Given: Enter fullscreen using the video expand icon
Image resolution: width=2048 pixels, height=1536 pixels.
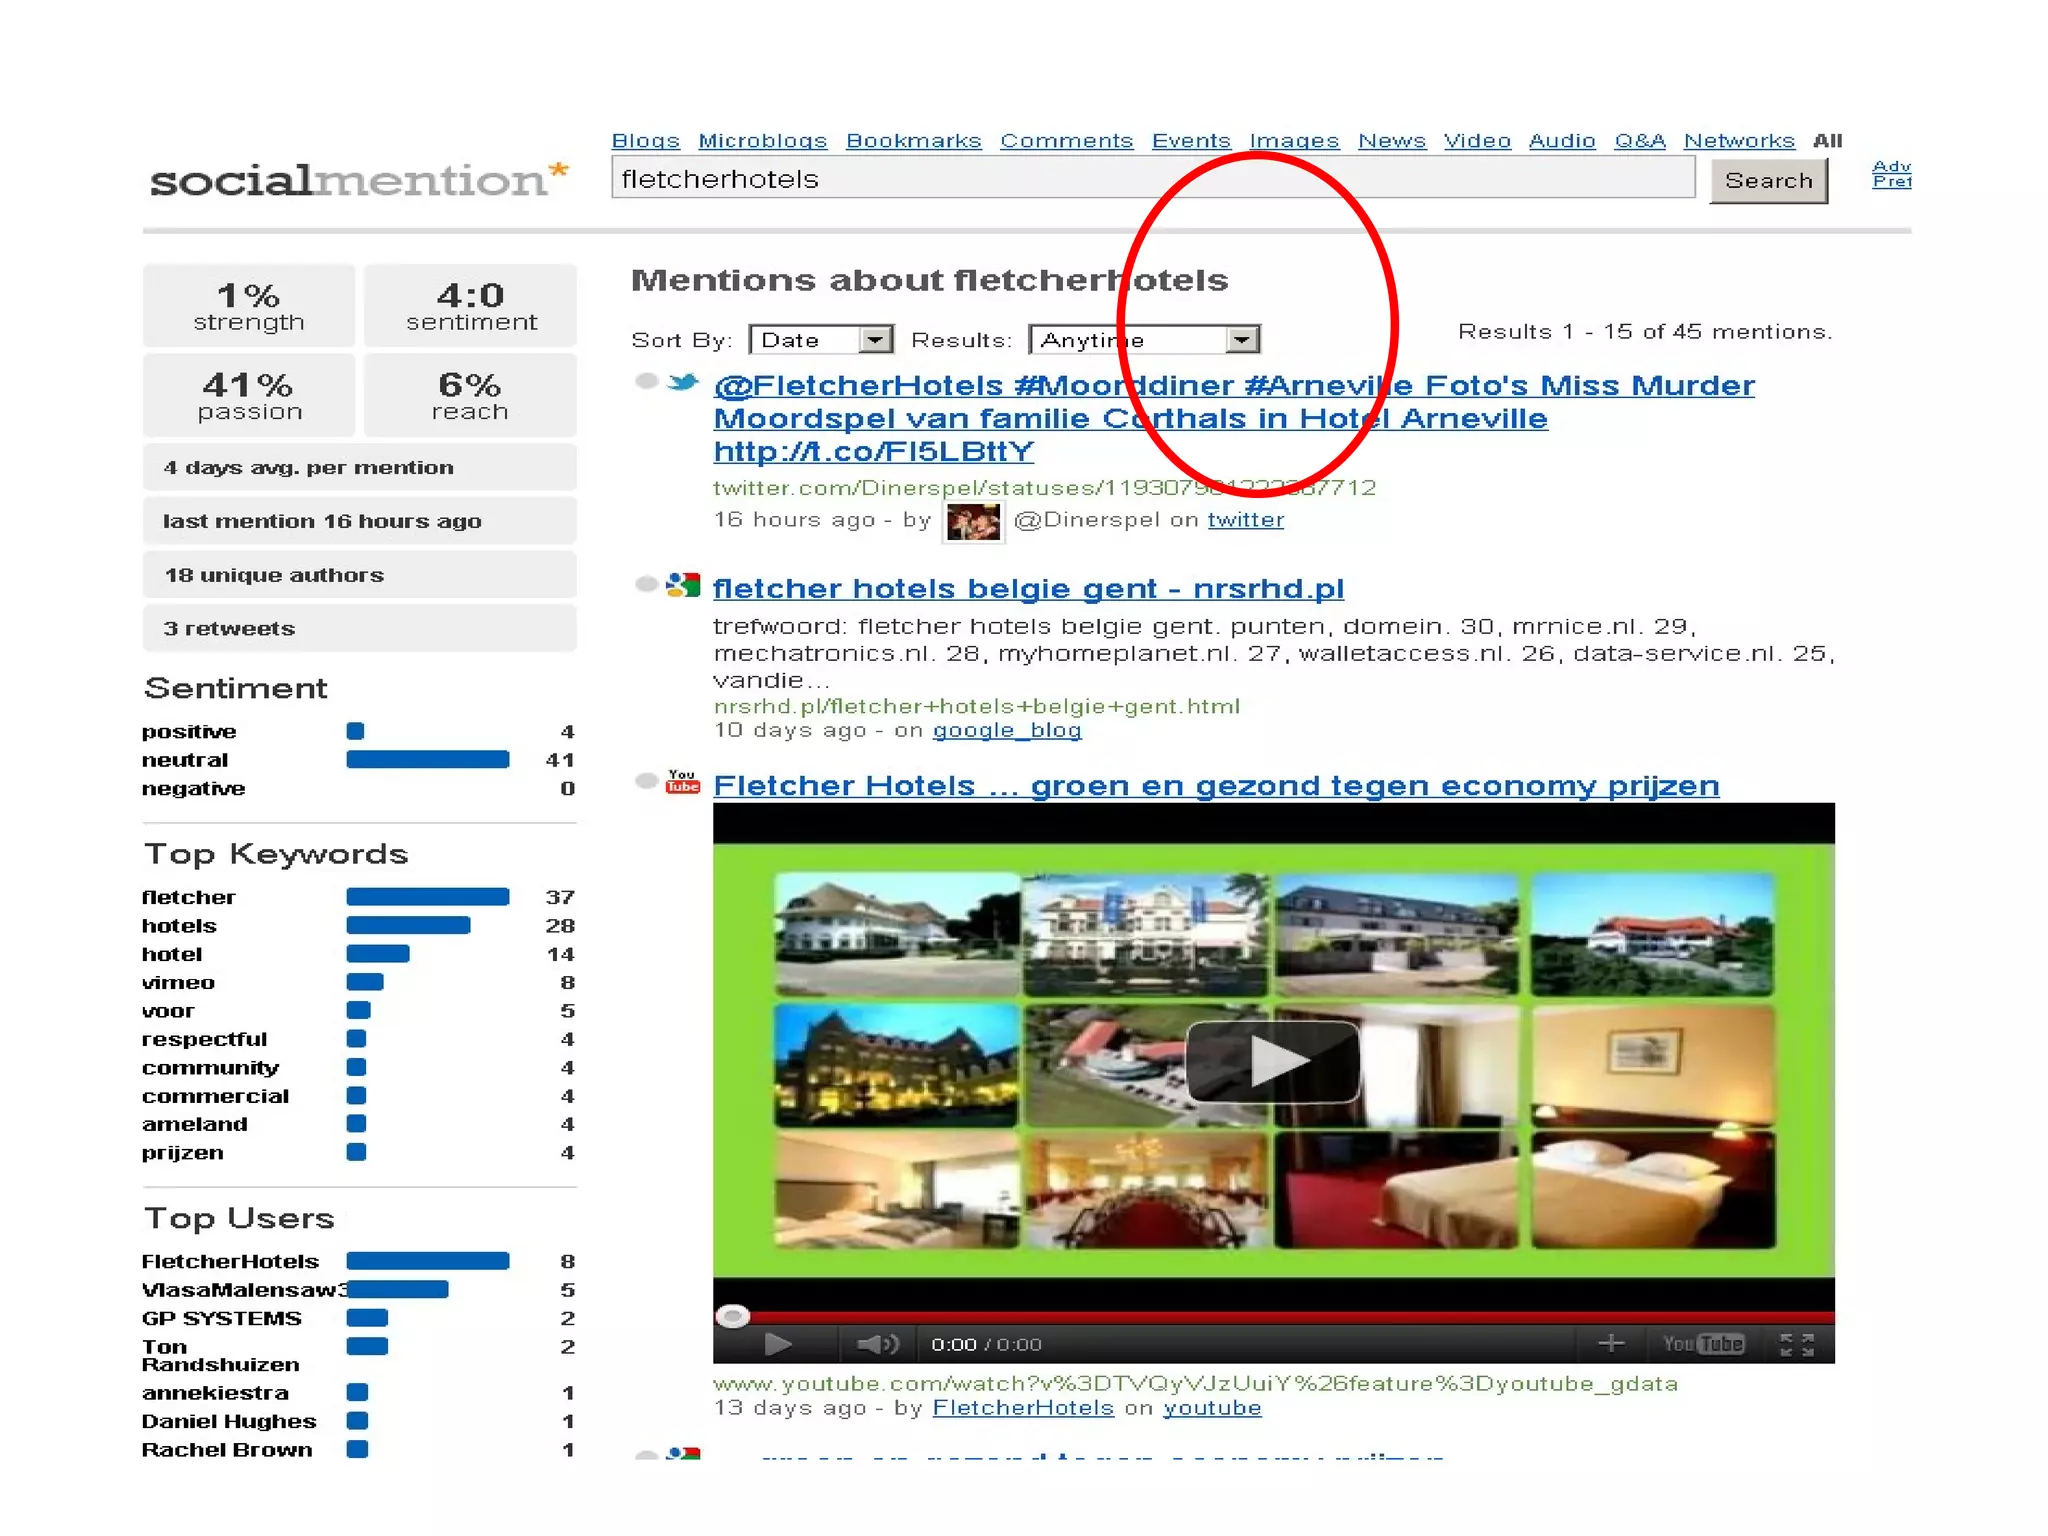Looking at the screenshot, I should point(1796,1344).
